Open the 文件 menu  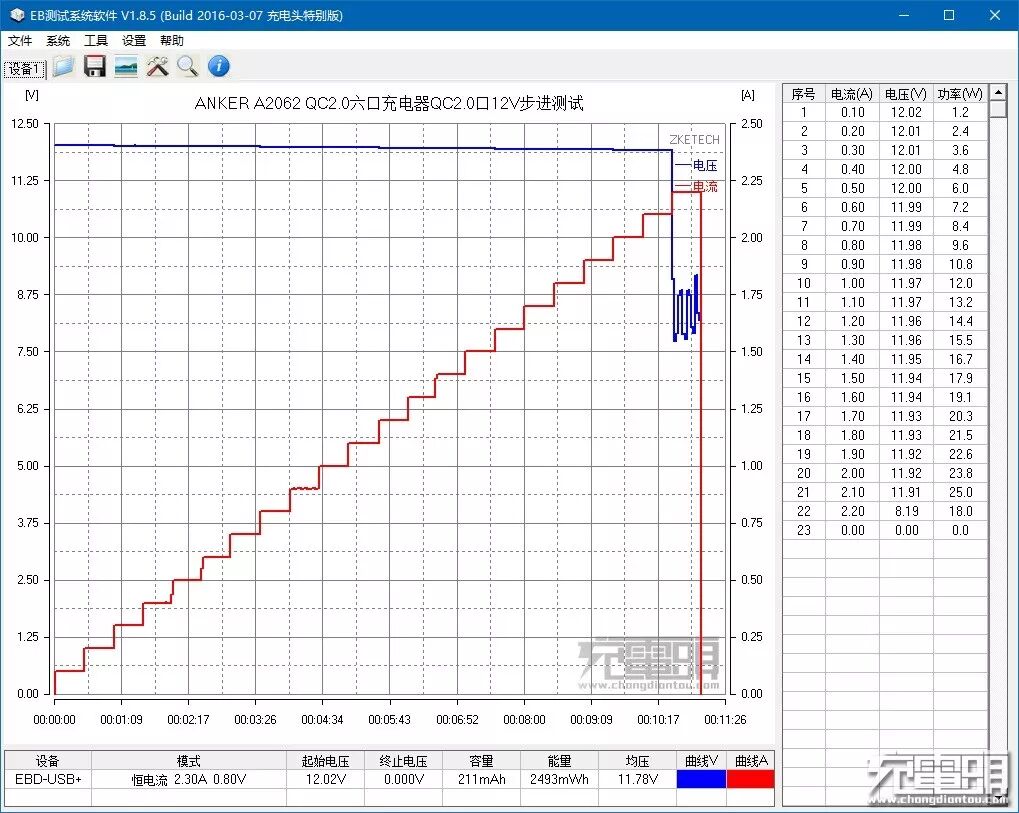point(20,40)
